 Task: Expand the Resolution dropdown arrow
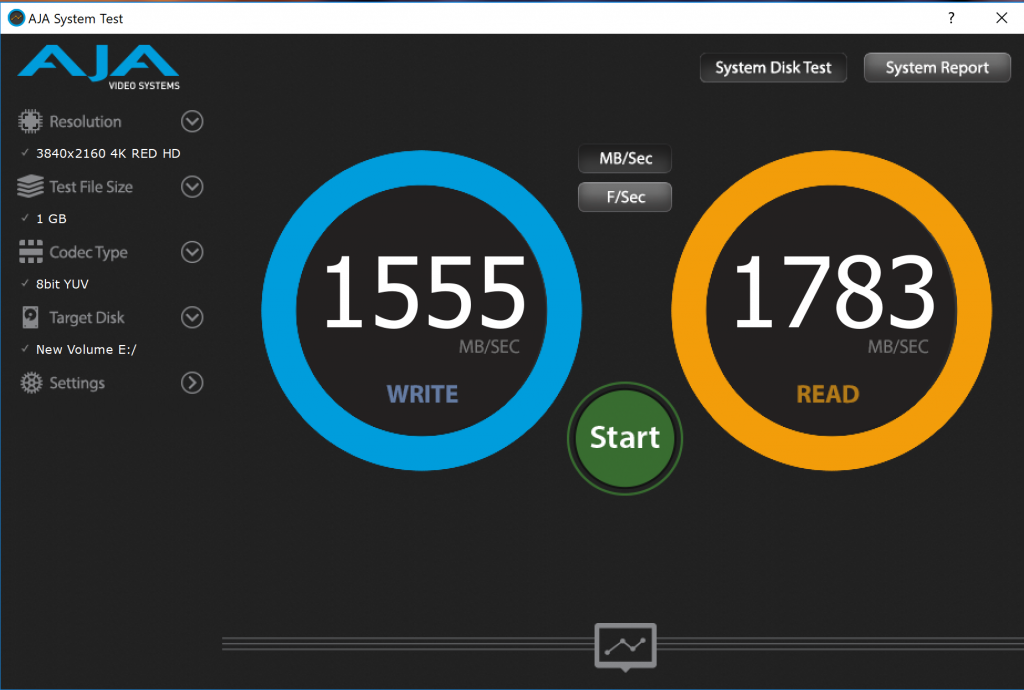192,121
